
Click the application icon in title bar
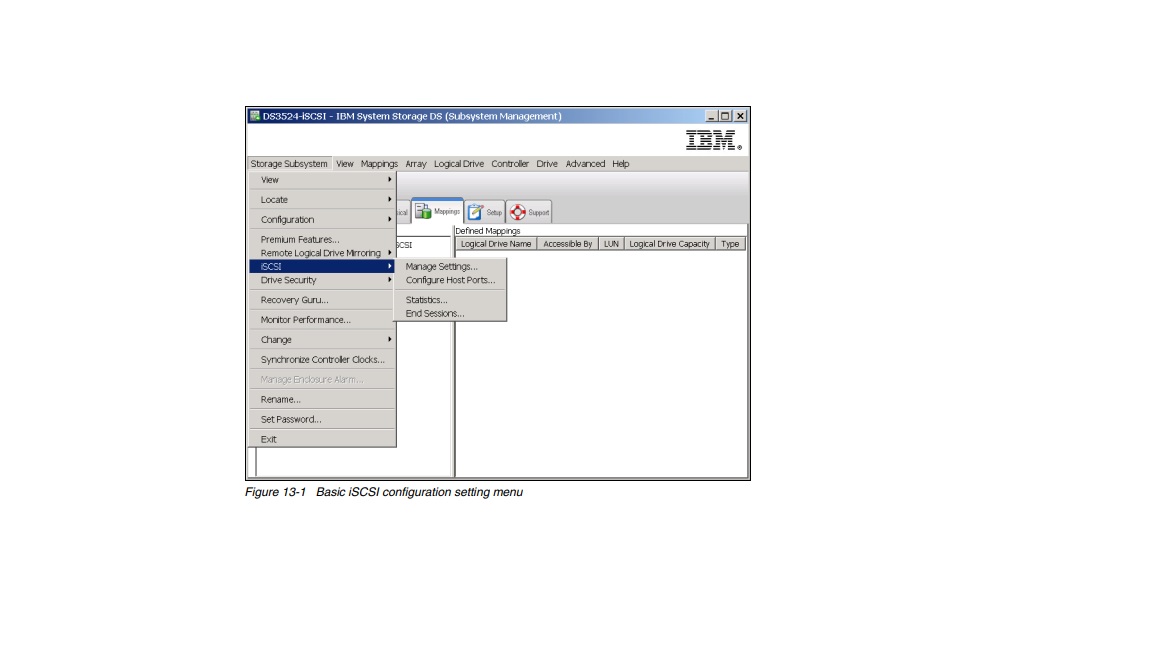point(253,116)
